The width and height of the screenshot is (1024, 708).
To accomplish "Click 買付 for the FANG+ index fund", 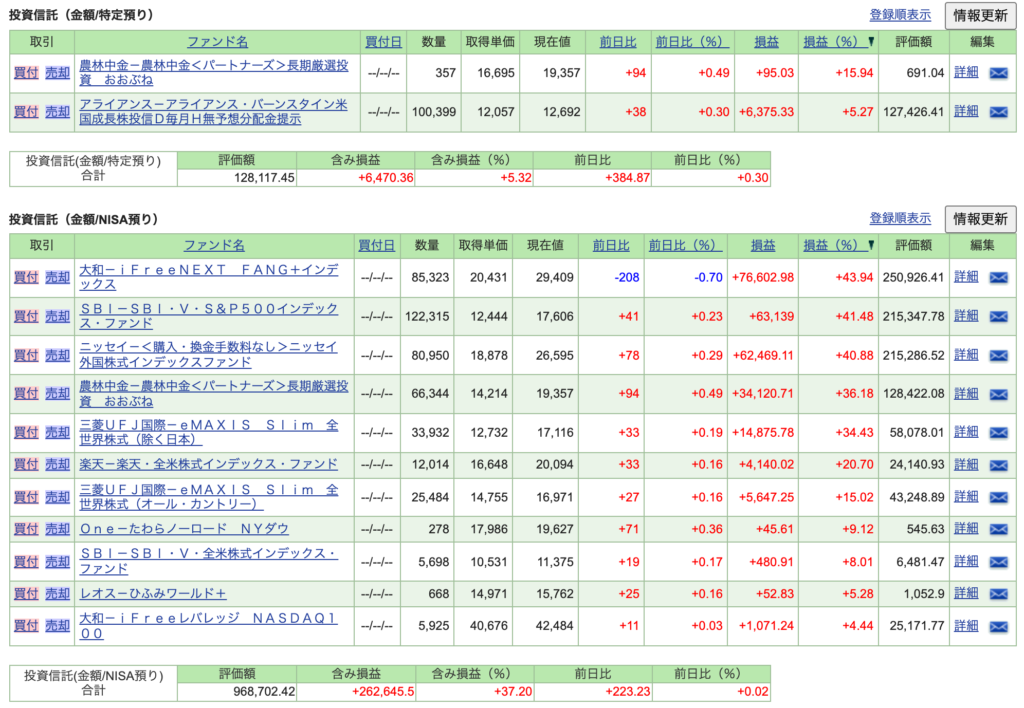I will click(x=26, y=278).
